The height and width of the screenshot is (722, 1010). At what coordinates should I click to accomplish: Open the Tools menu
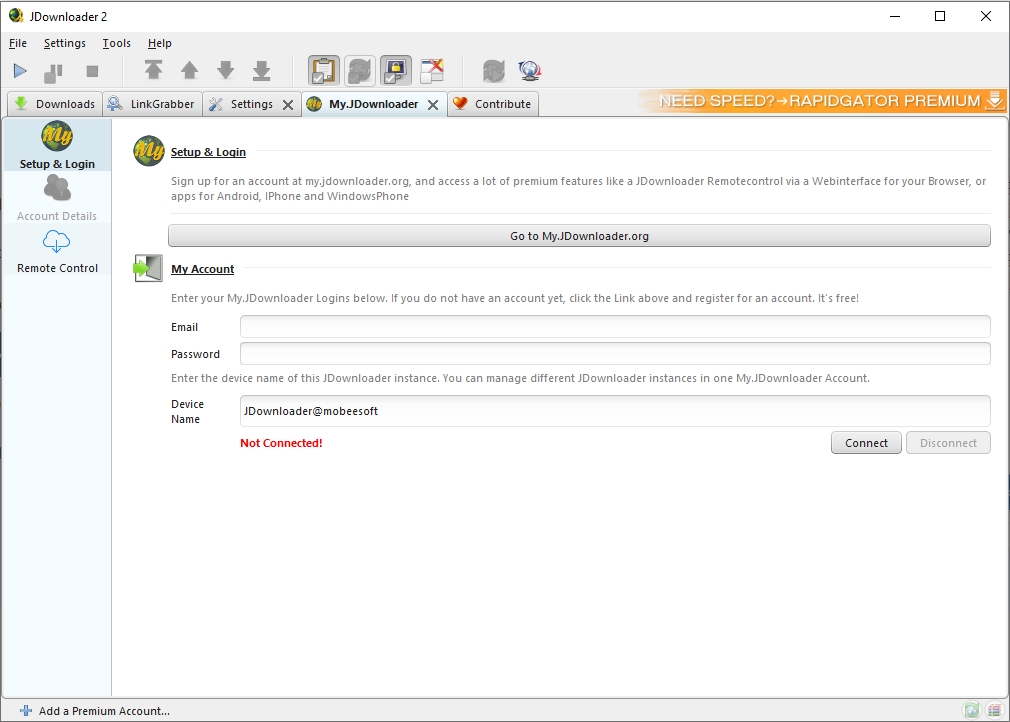(x=117, y=43)
